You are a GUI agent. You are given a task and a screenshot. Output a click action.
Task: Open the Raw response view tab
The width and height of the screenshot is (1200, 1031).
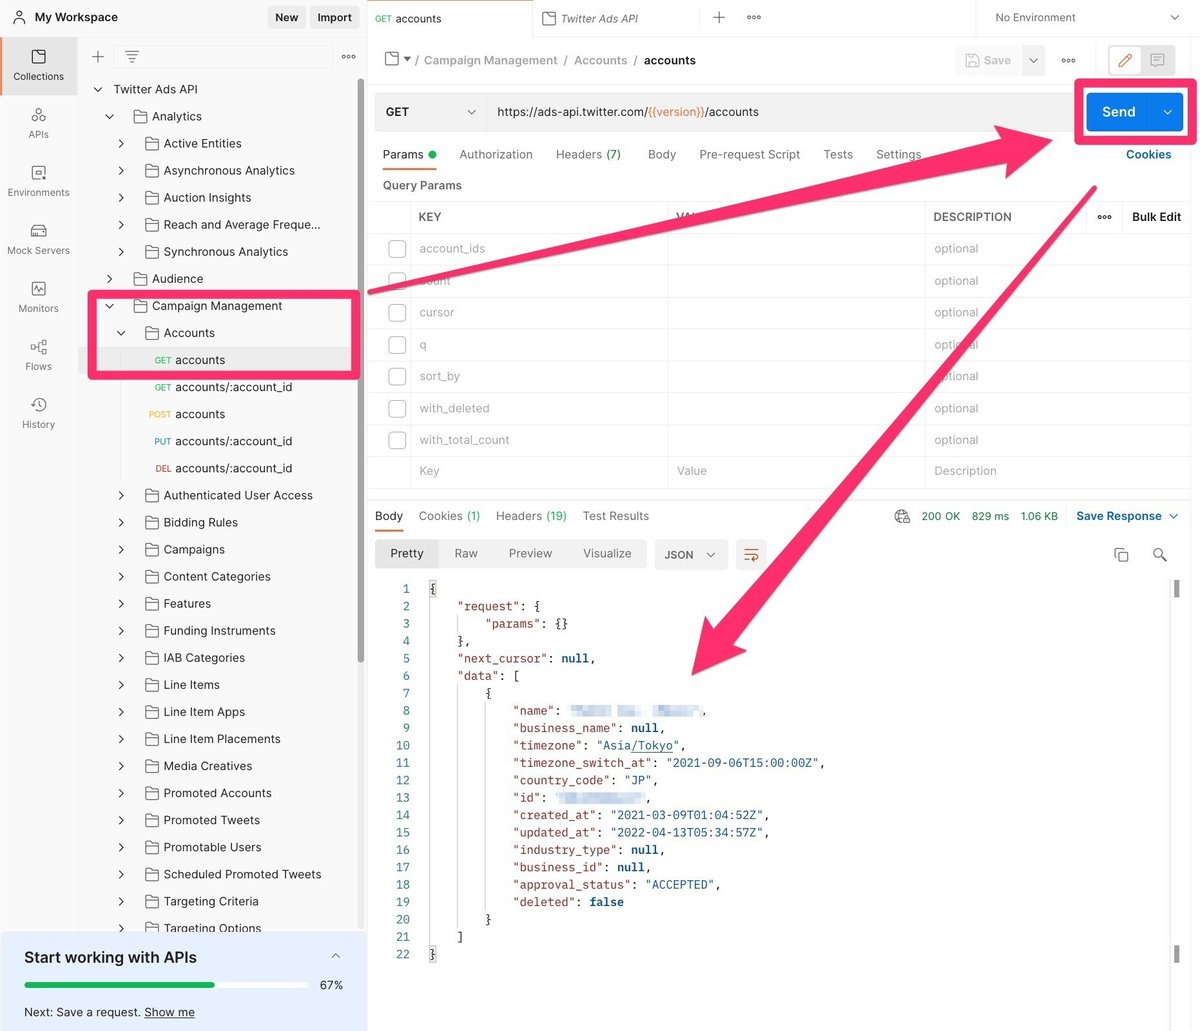[466, 554]
